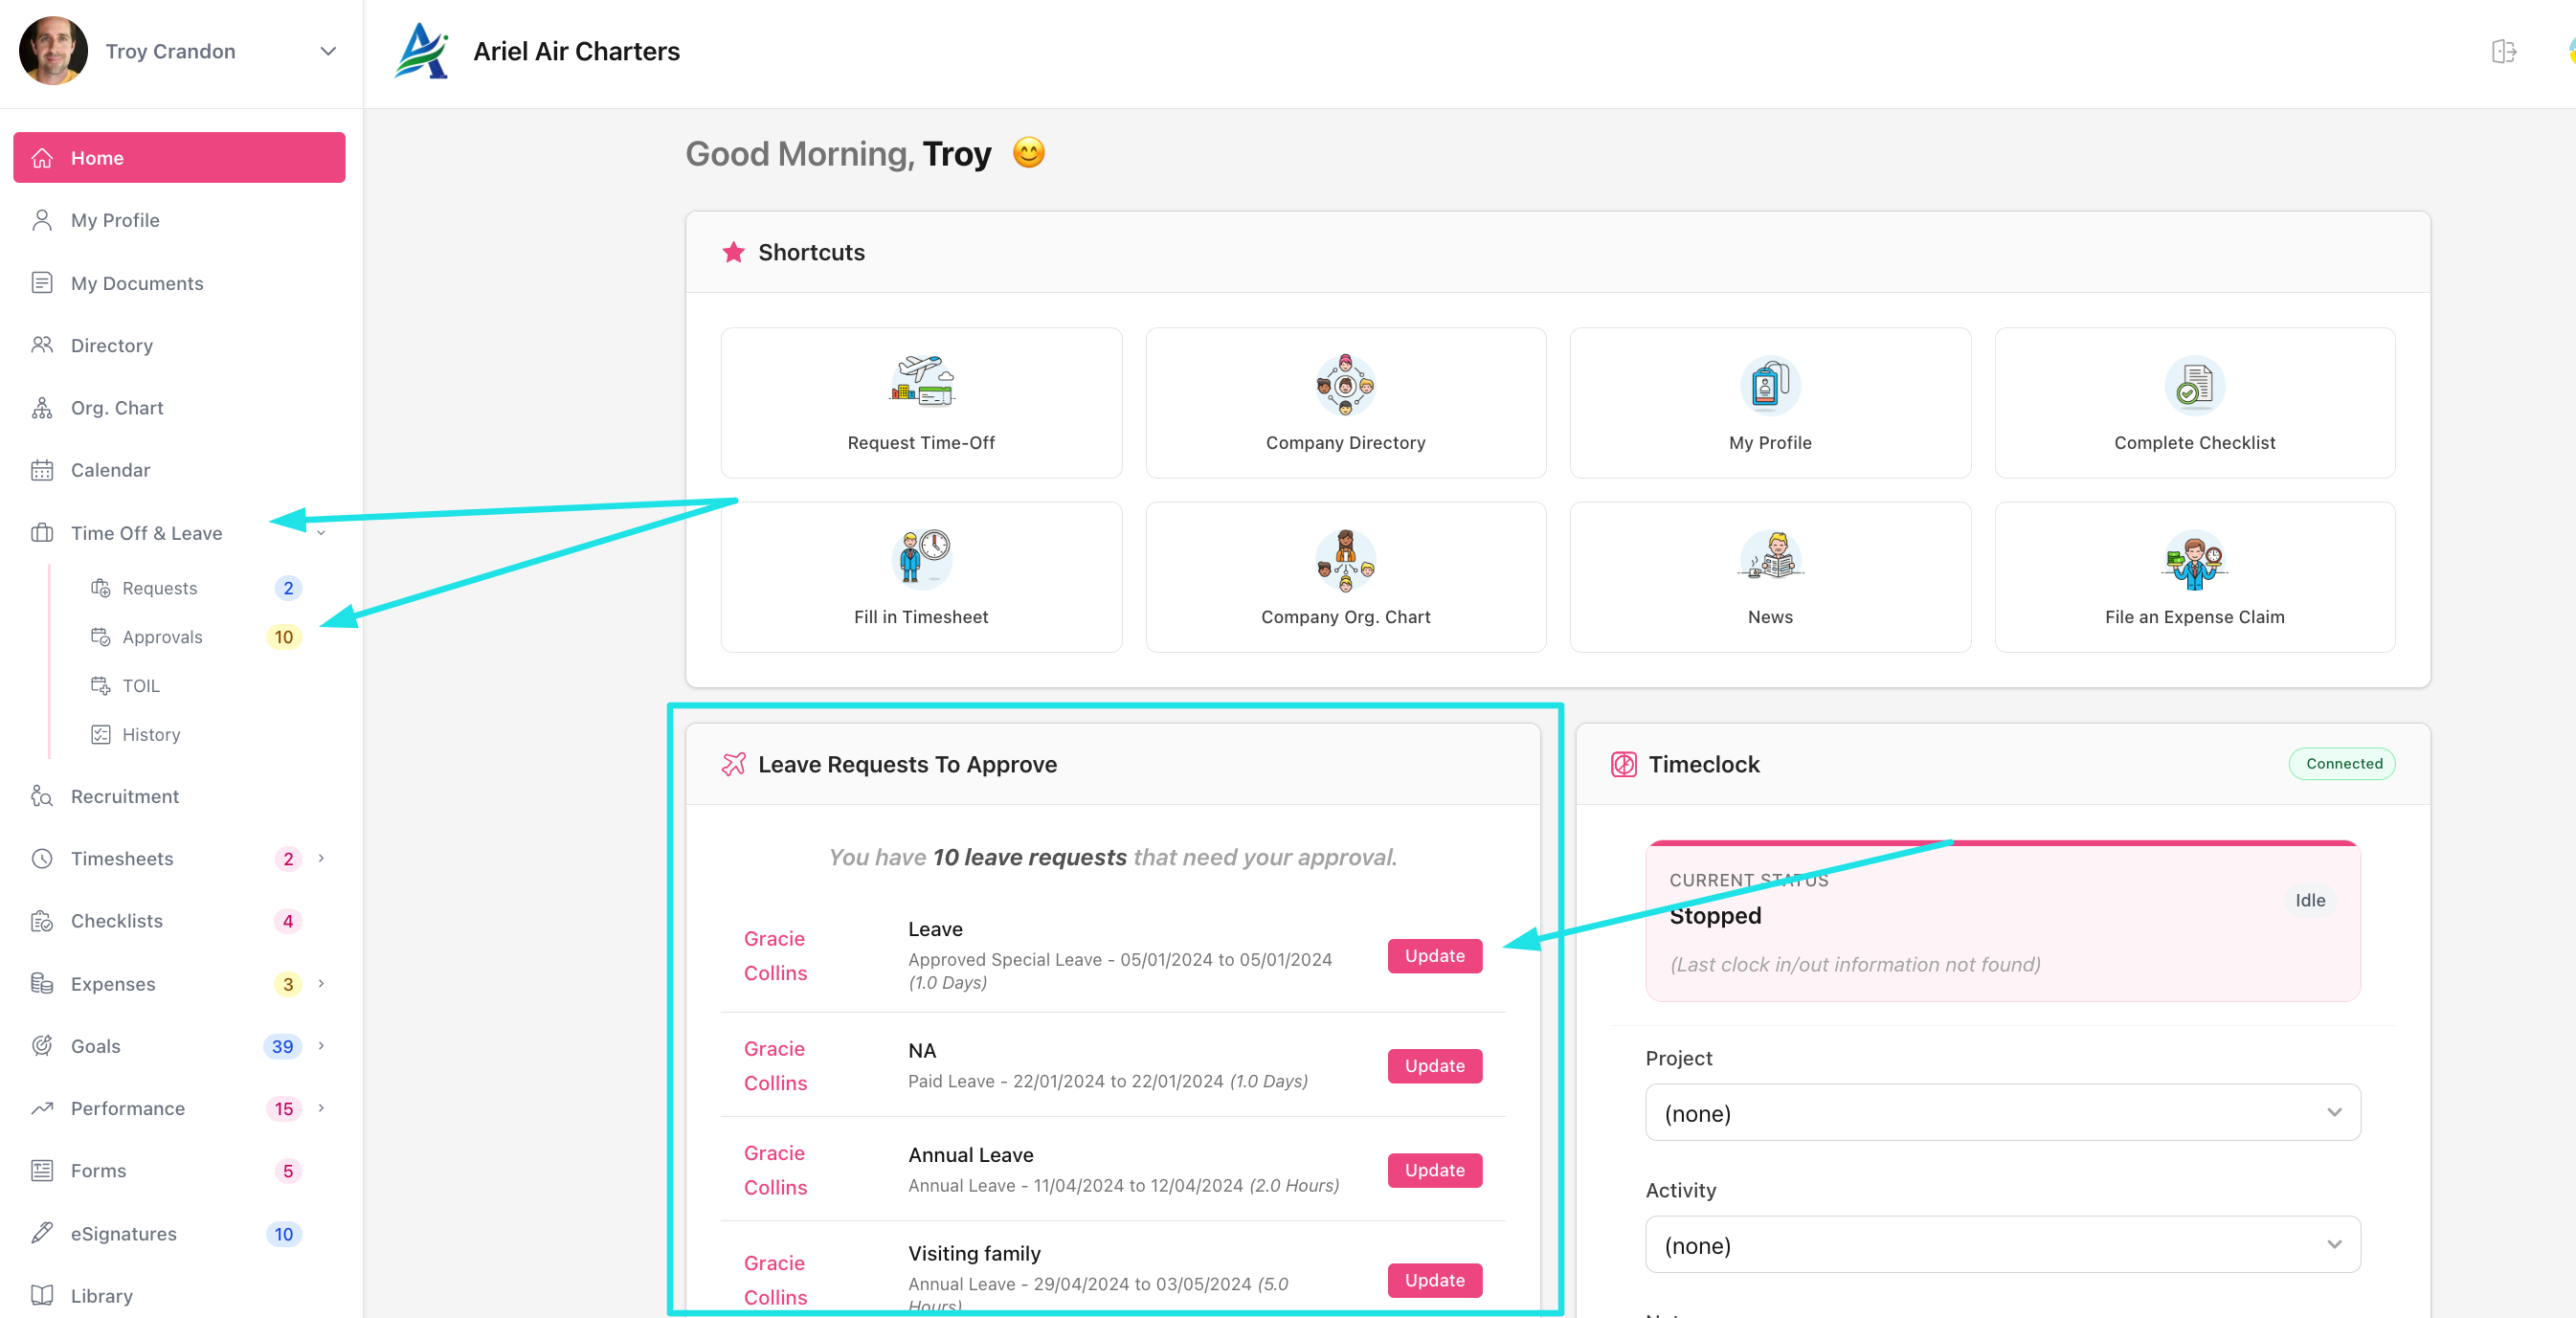Click the Complete Checklist shortcut icon
Image resolution: width=2576 pixels, height=1318 pixels.
2194,385
